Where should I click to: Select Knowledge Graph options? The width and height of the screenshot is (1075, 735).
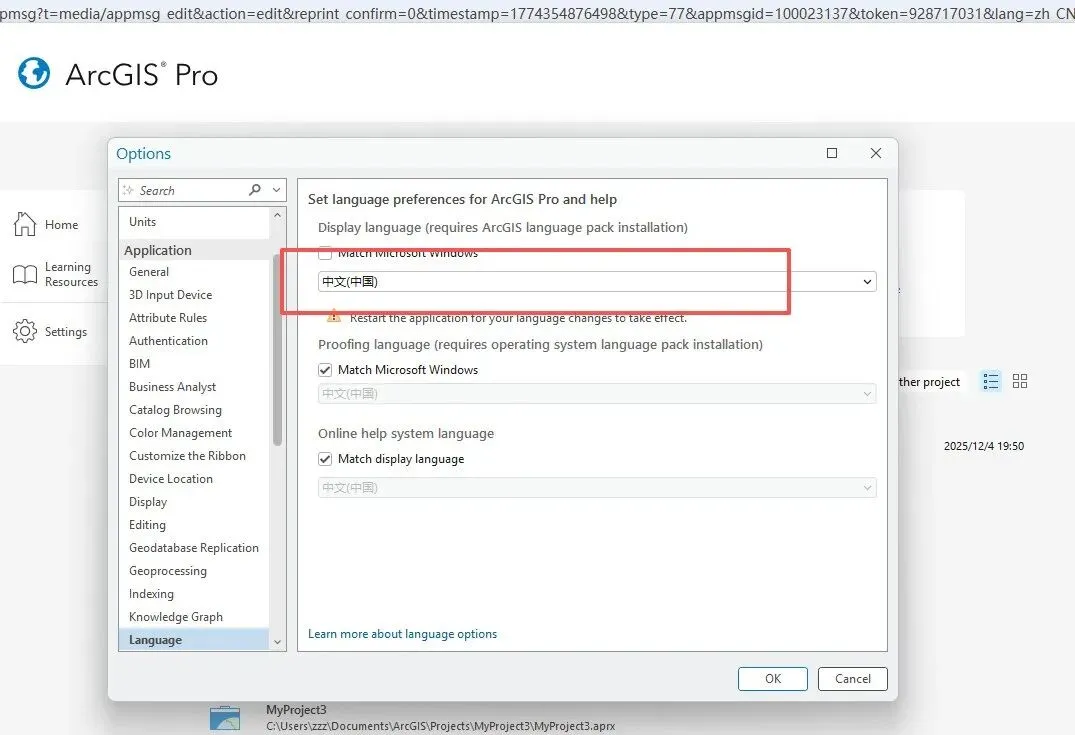(176, 617)
